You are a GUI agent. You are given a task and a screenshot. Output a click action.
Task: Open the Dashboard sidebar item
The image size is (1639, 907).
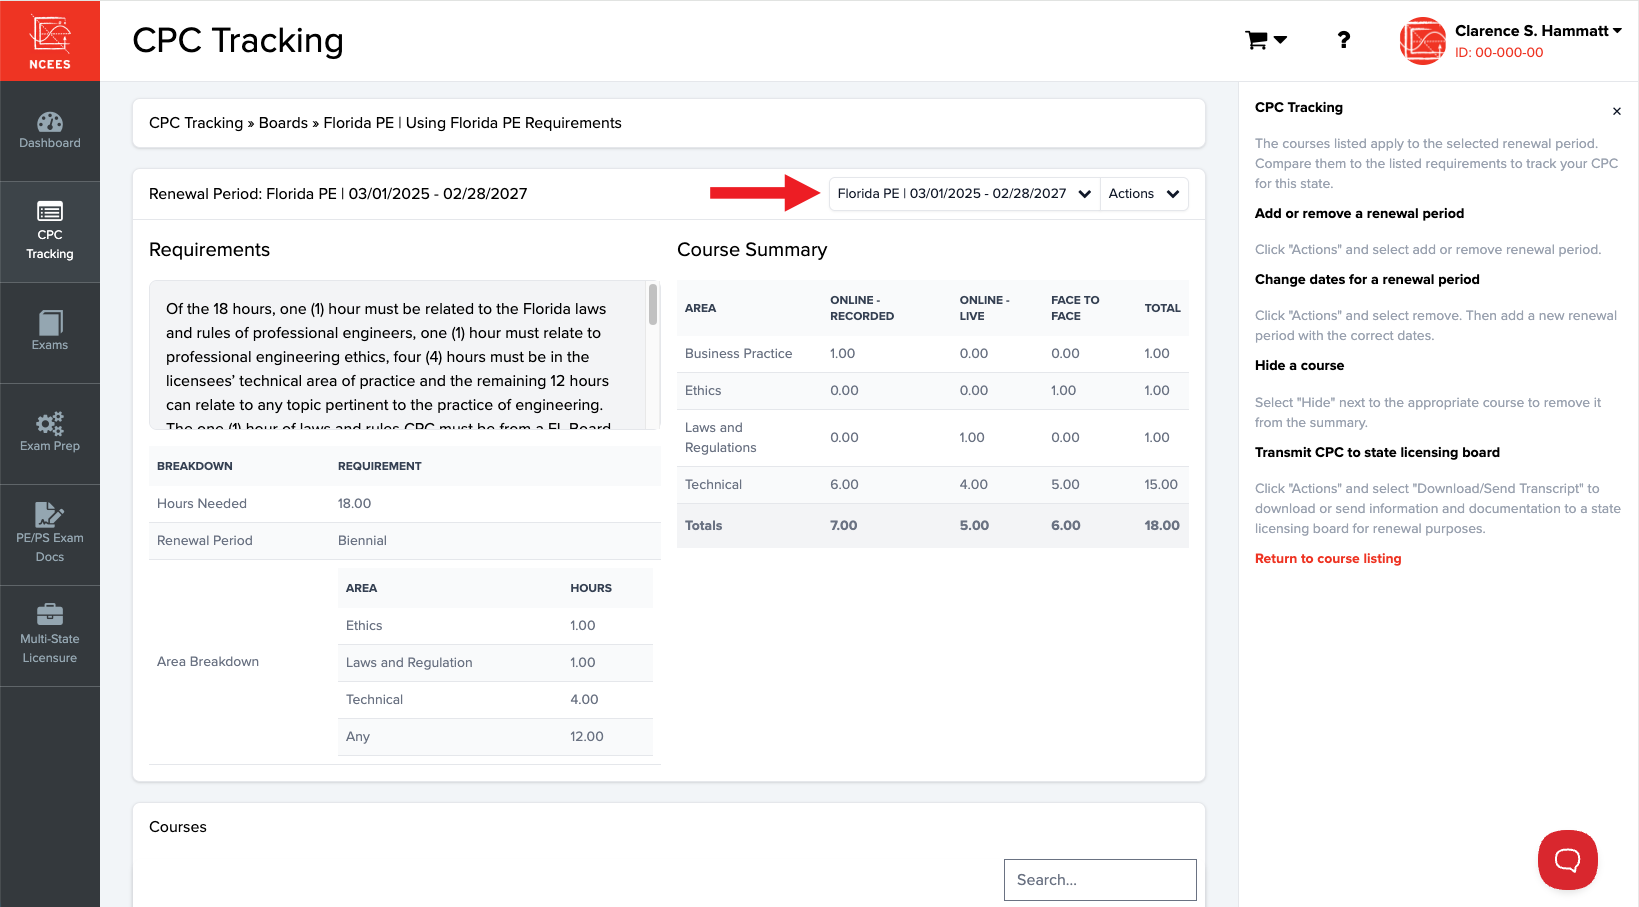coord(50,131)
